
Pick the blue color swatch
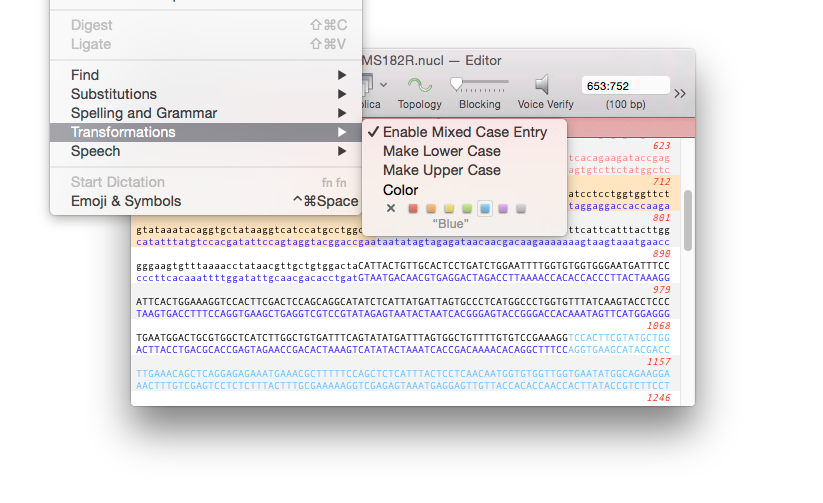[485, 208]
